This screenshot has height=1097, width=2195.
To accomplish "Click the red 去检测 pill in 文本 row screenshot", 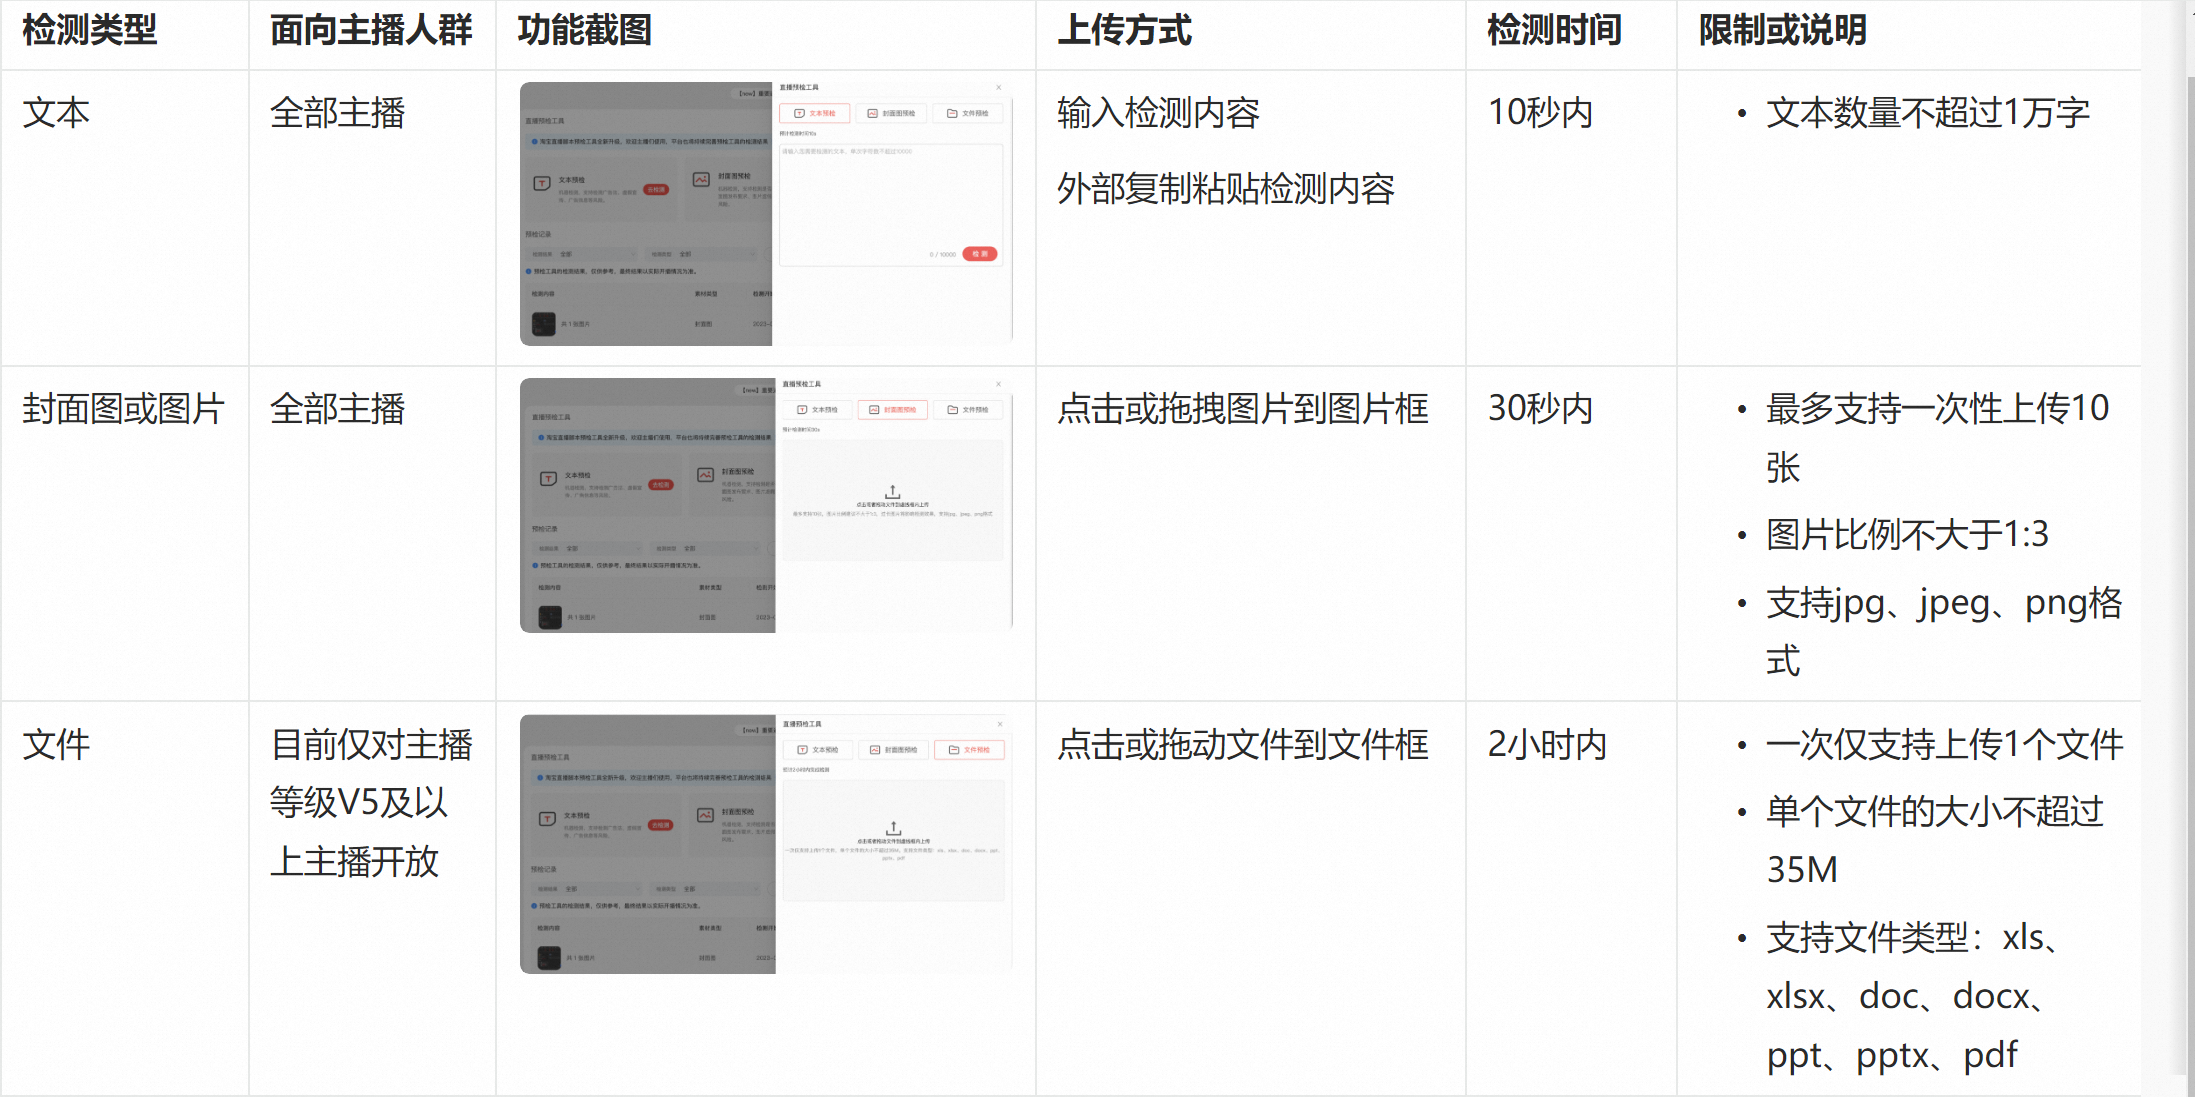I will point(656,189).
